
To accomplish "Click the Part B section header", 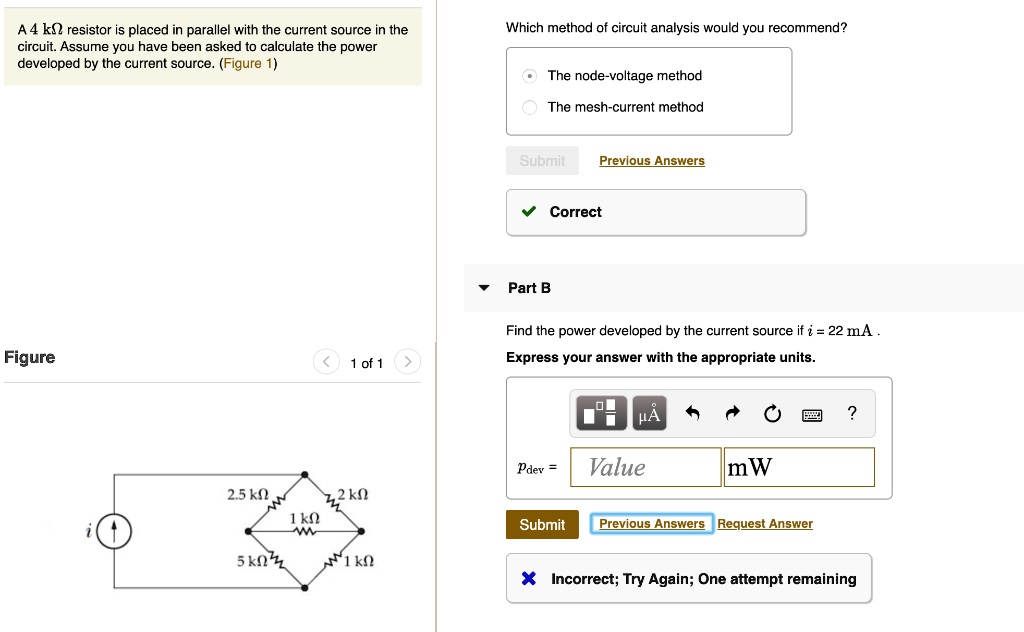I will 530,287.
